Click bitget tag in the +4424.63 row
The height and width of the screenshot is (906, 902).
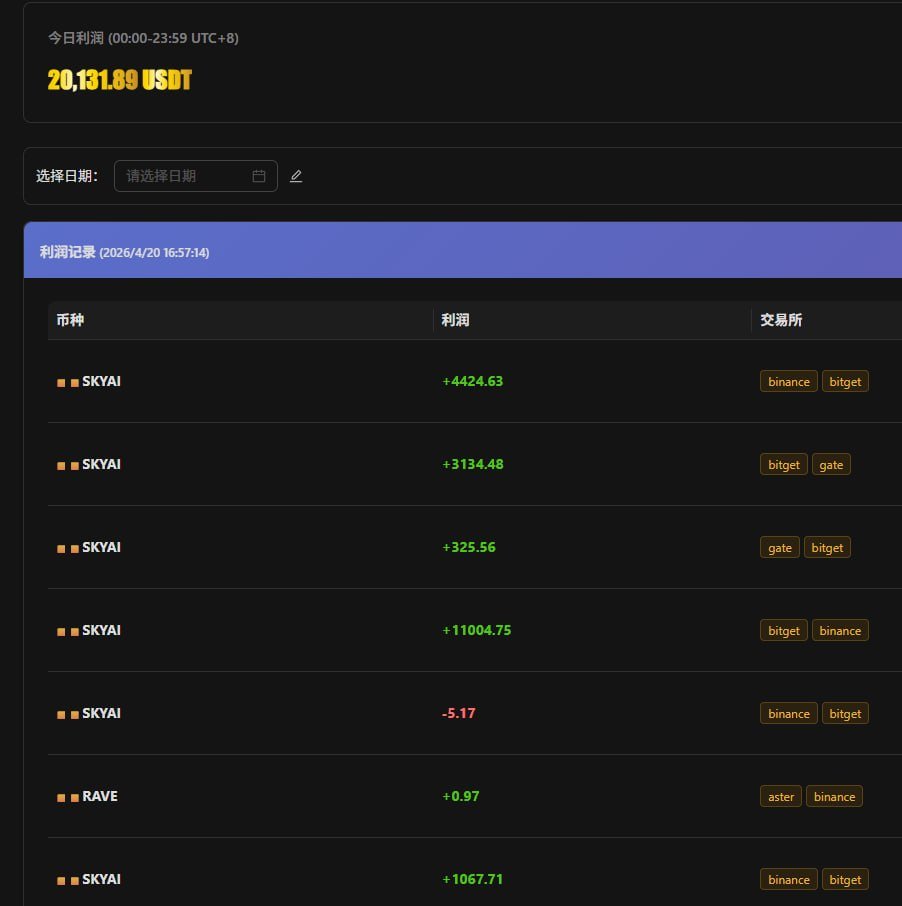coord(845,381)
